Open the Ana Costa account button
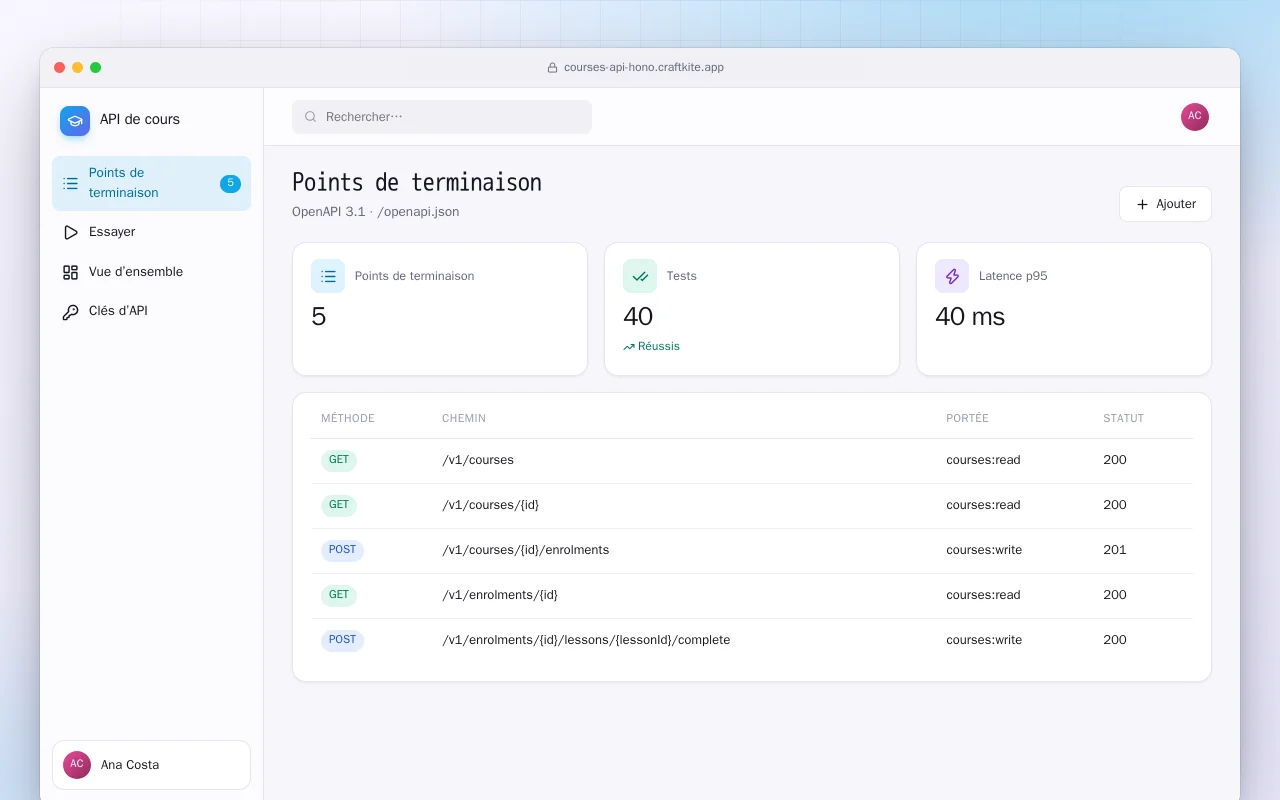Image resolution: width=1280 pixels, height=800 pixels. [151, 765]
